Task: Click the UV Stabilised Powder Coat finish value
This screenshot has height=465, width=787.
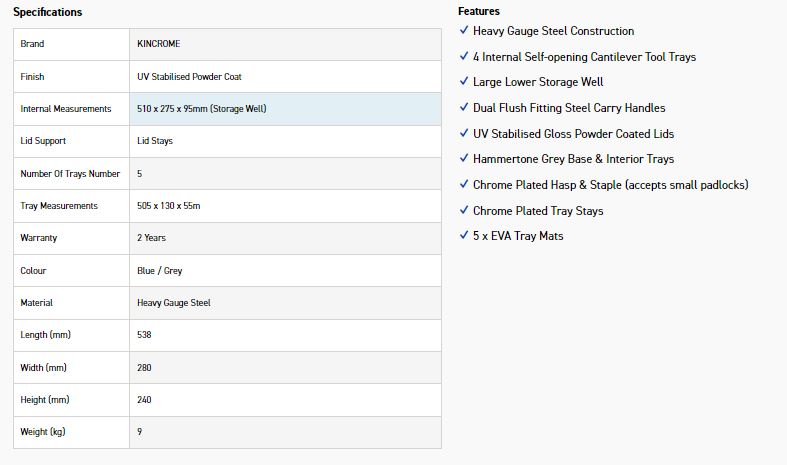Action: point(189,77)
